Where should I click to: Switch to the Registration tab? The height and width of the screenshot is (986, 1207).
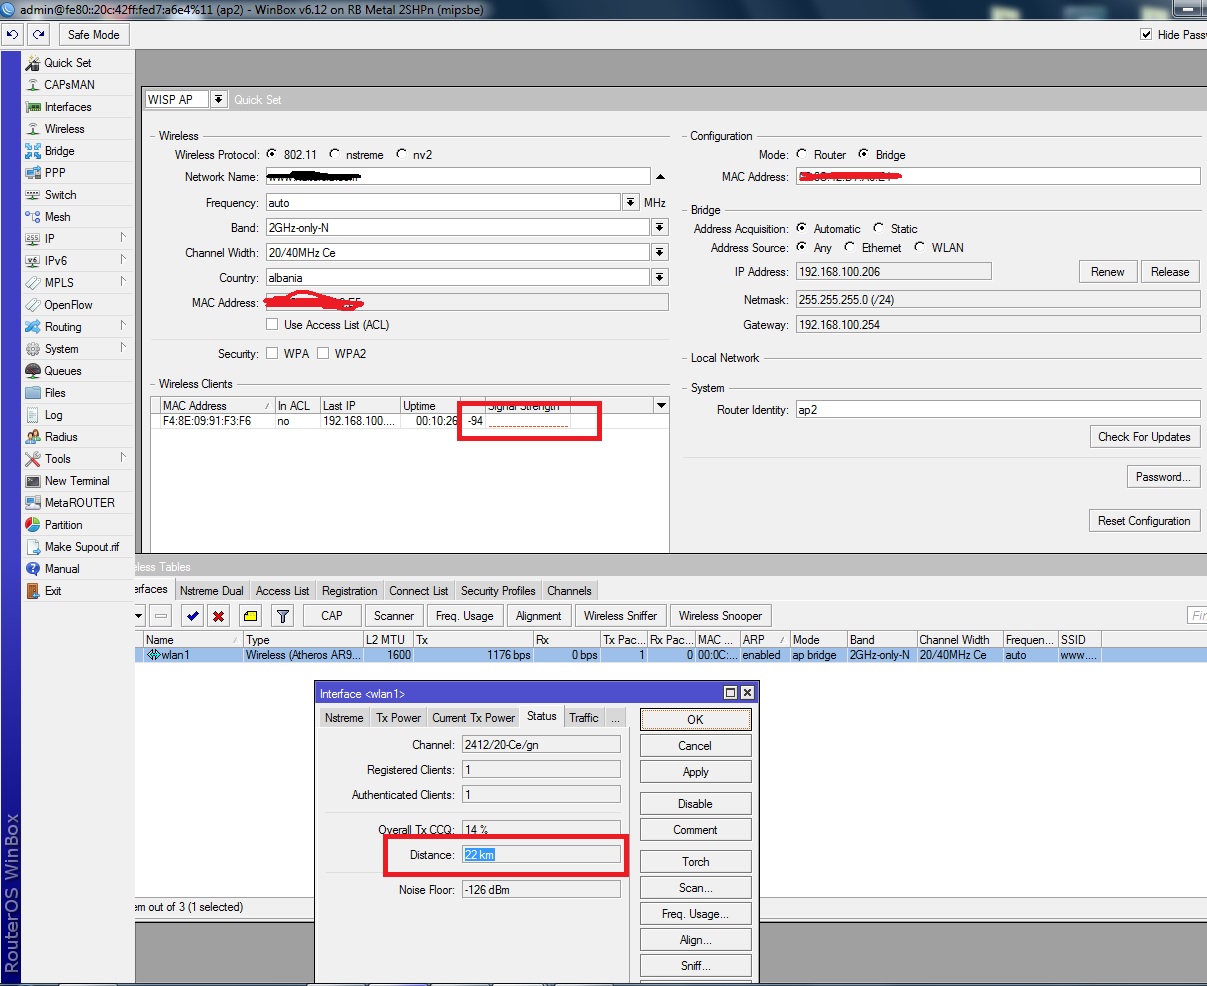[x=350, y=591]
